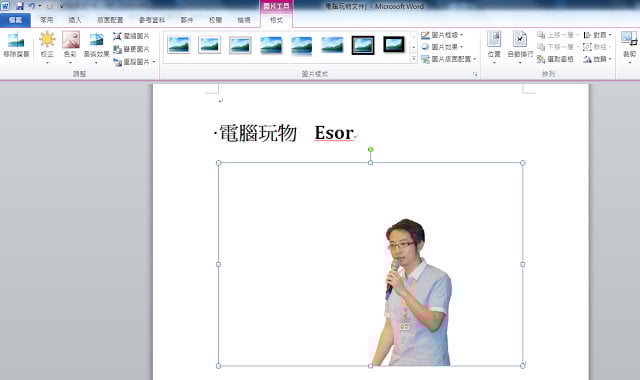Click the Bring Forward (上移一層) icon
This screenshot has width=640, height=380.
541,35
